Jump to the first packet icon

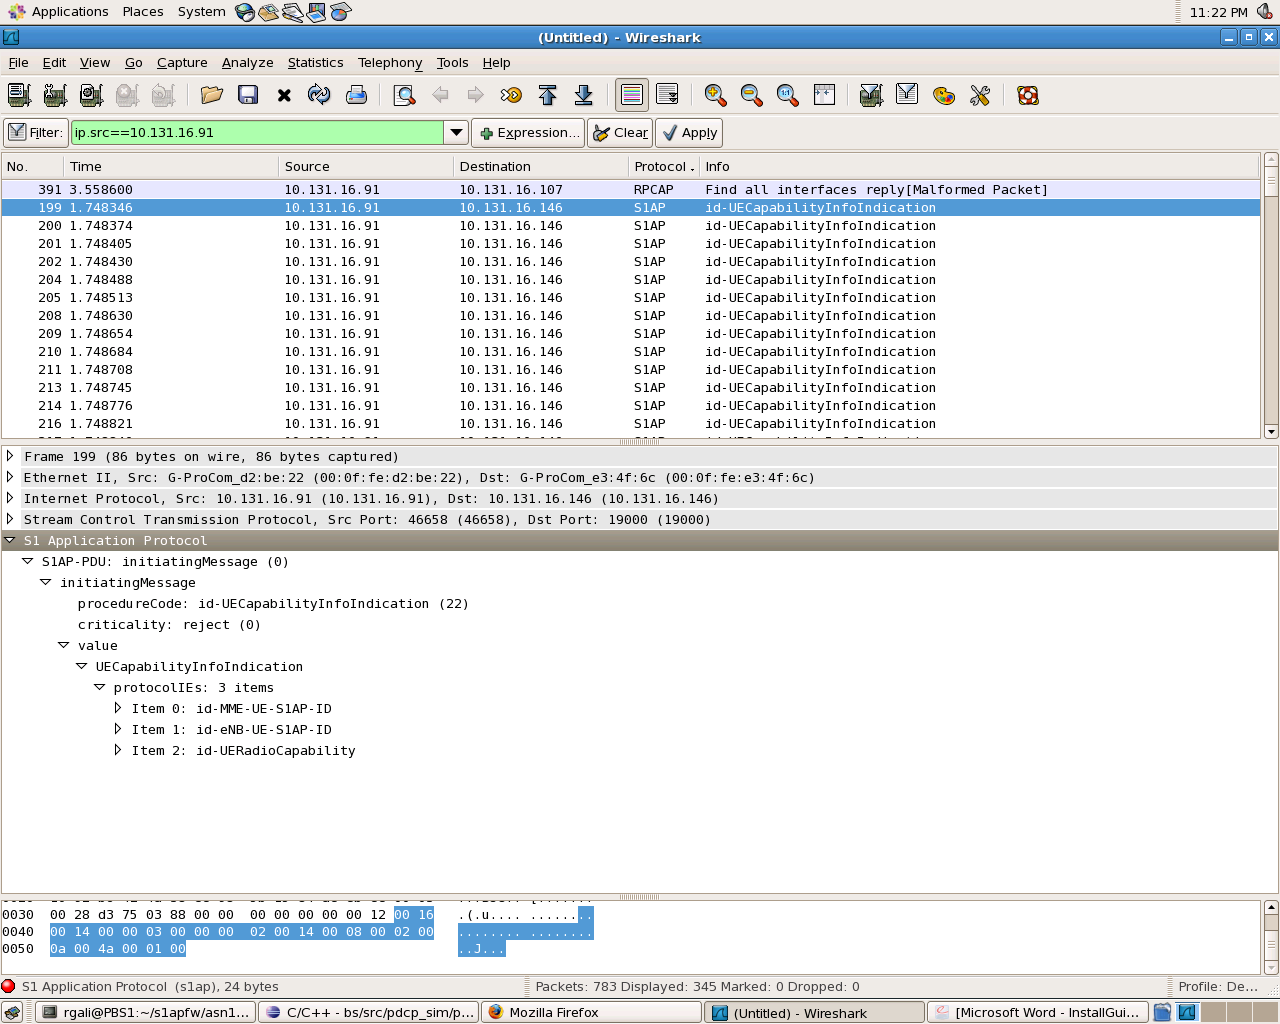[x=547, y=95]
